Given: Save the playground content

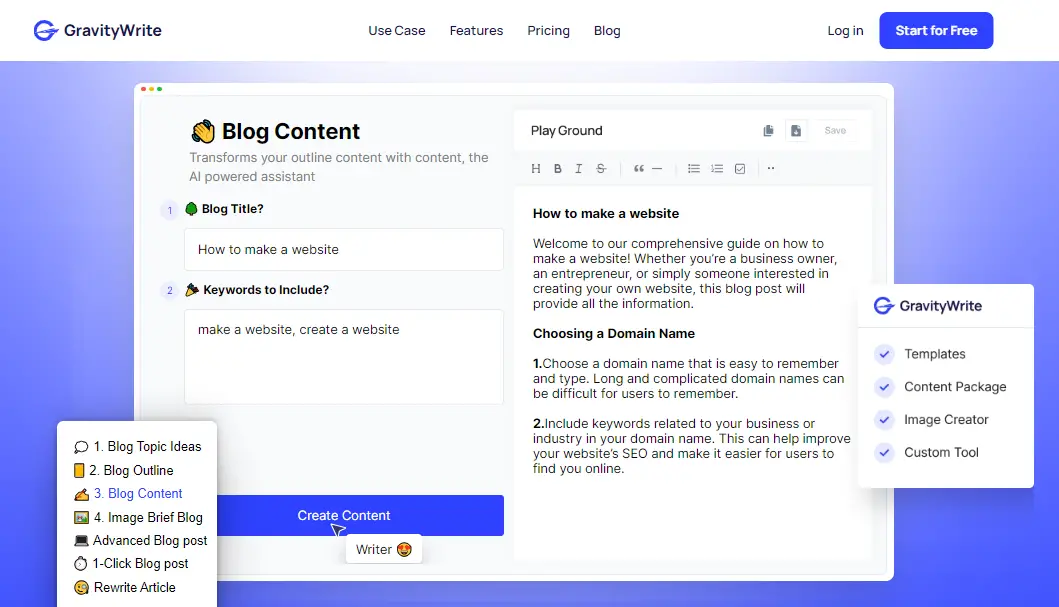Looking at the screenshot, I should pos(836,130).
